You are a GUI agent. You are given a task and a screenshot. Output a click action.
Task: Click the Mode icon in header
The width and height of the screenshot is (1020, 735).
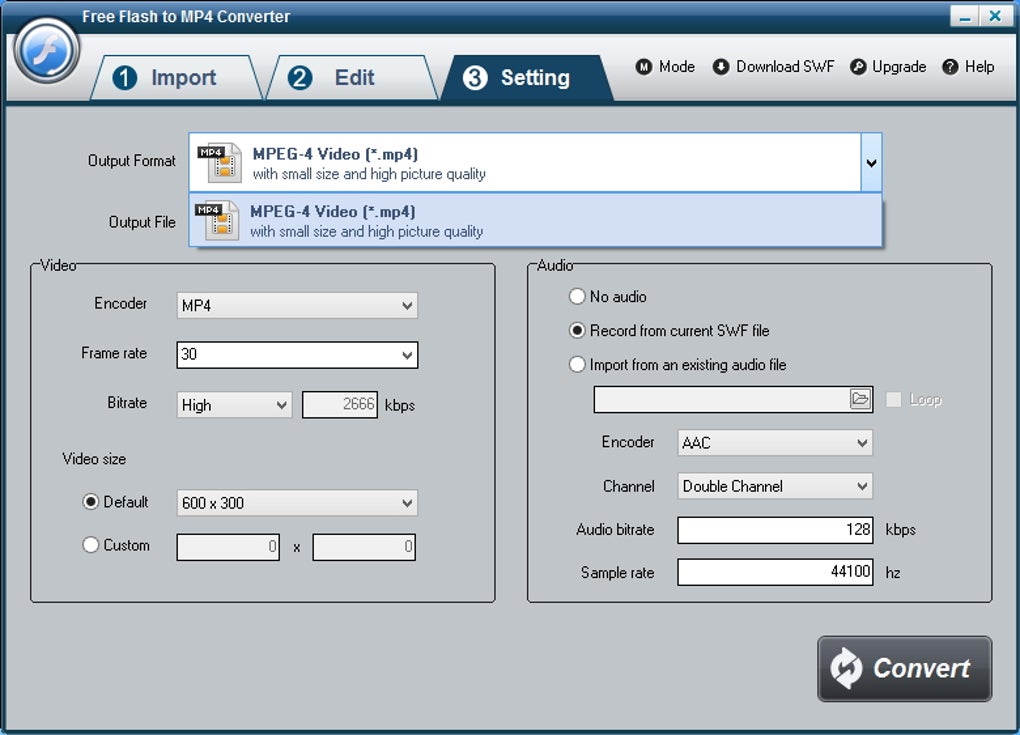point(643,67)
